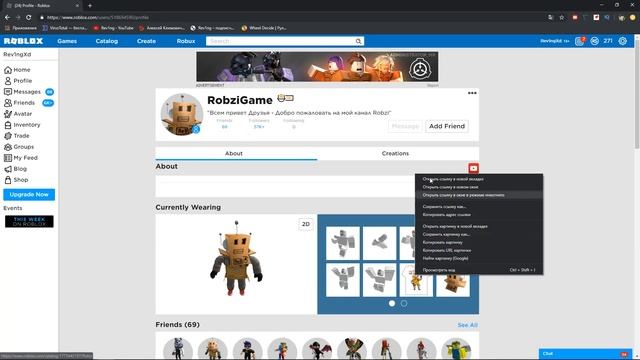640x360 pixels.
Task: Open the first worn item thumbnail
Action: [343, 243]
